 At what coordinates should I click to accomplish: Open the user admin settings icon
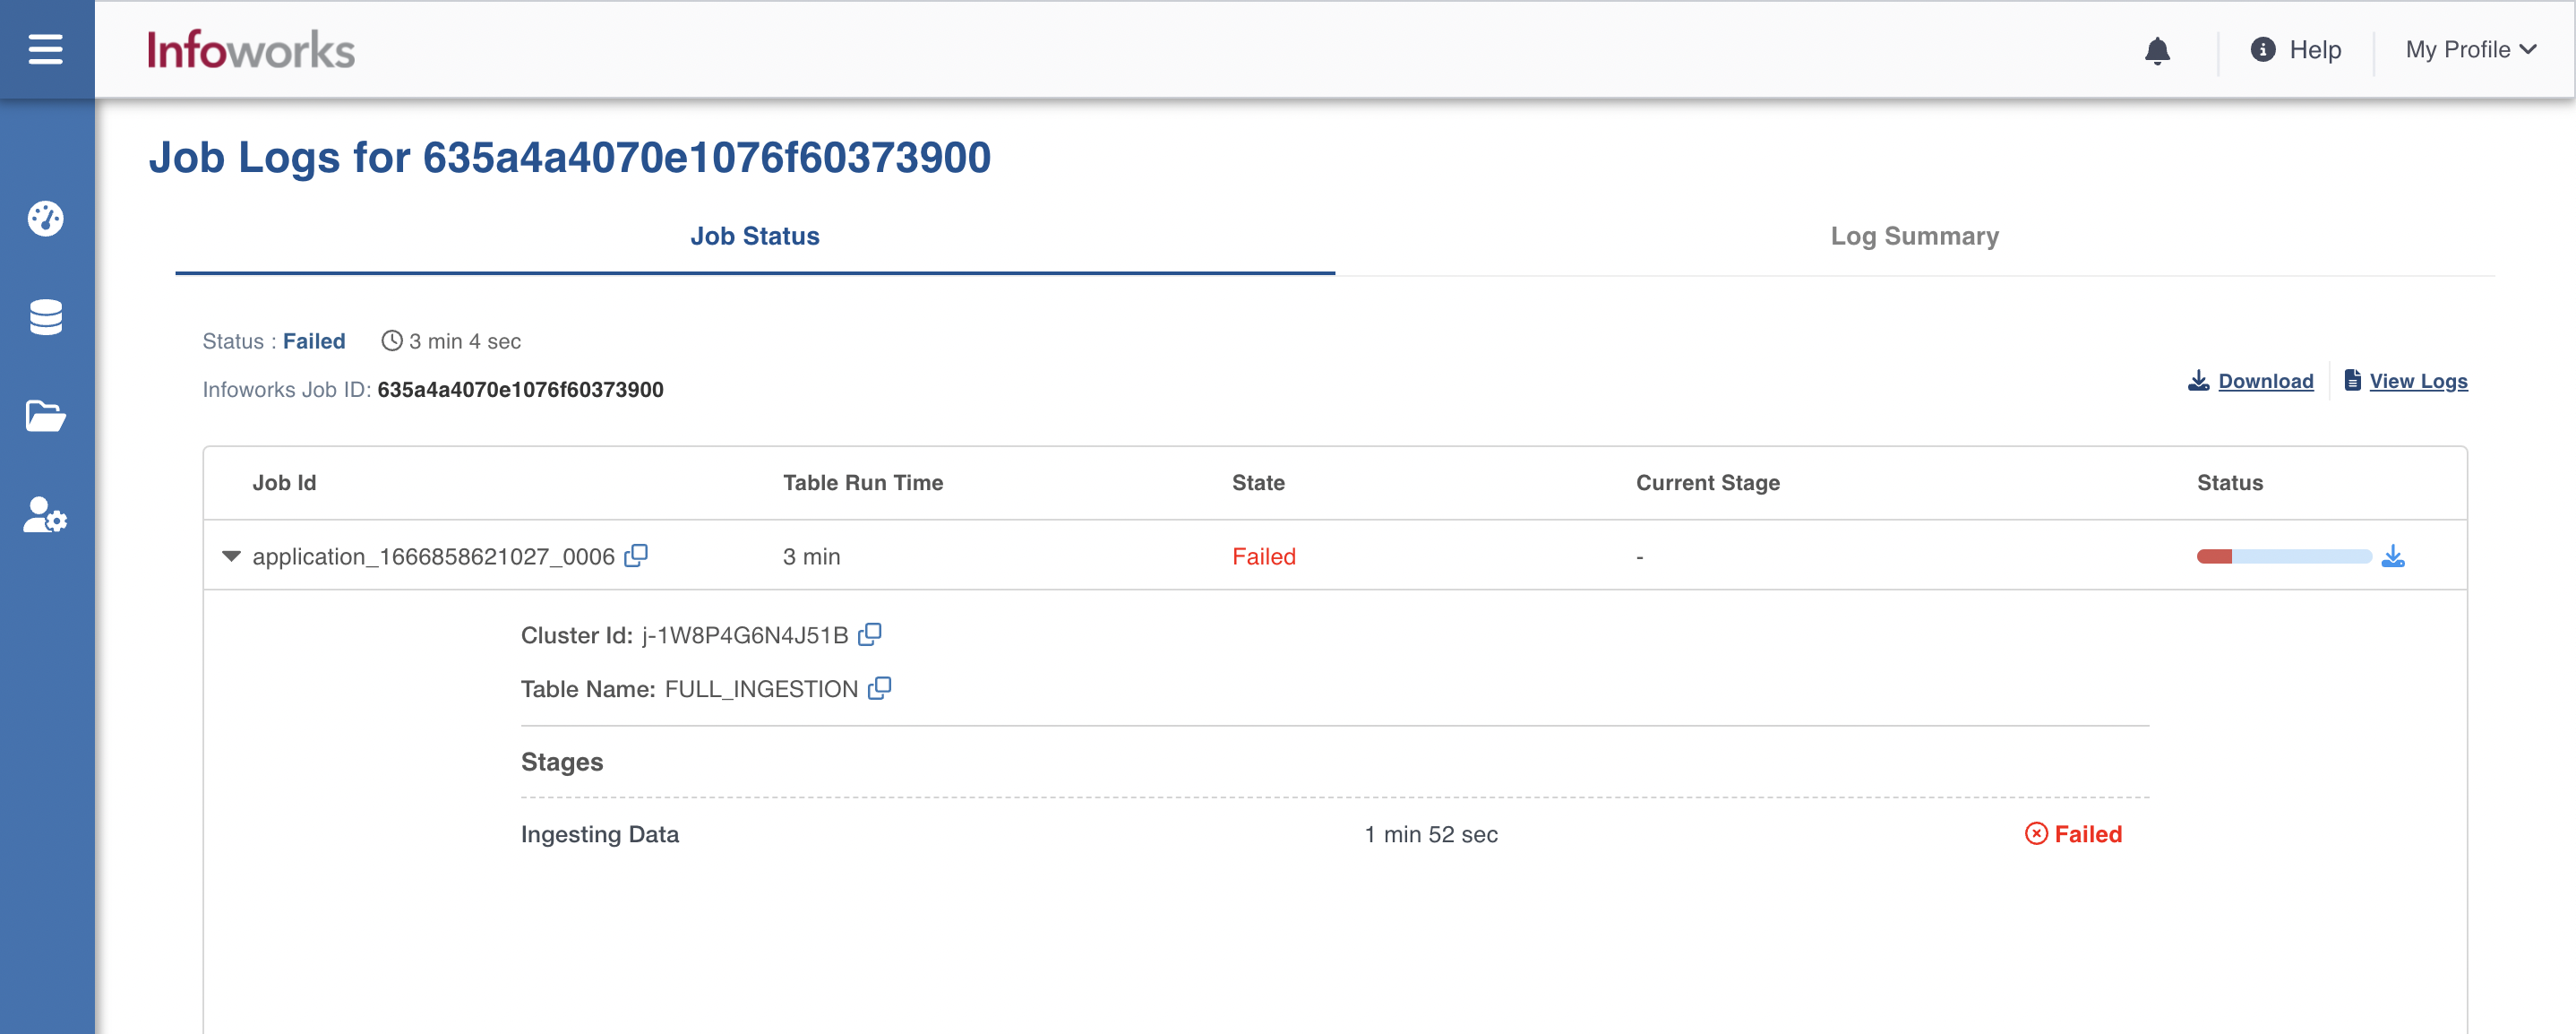pos(46,515)
